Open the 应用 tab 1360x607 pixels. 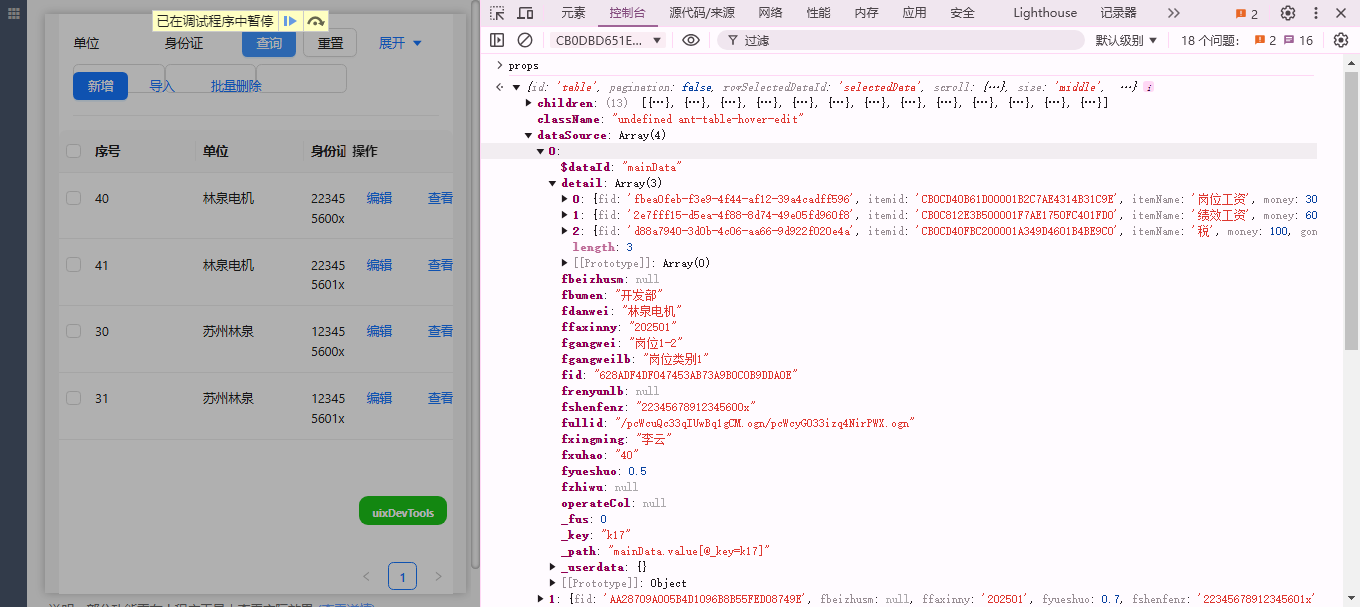[x=914, y=13]
